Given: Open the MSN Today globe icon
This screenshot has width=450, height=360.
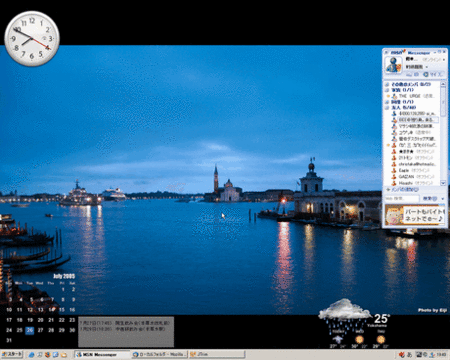Looking at the screenshot, I should (426, 74).
